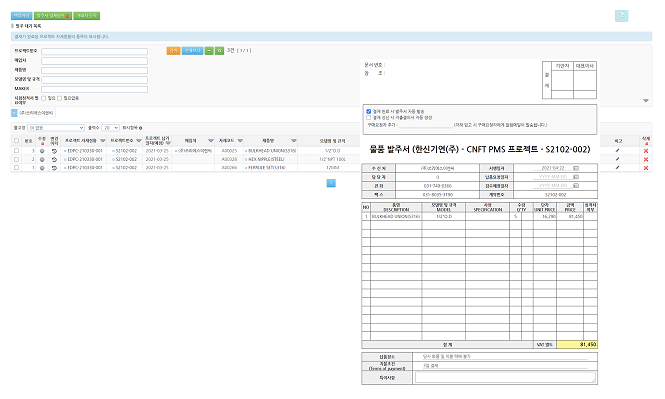Click the orange search button
665x399 pixels.
pyautogui.click(x=173, y=51)
